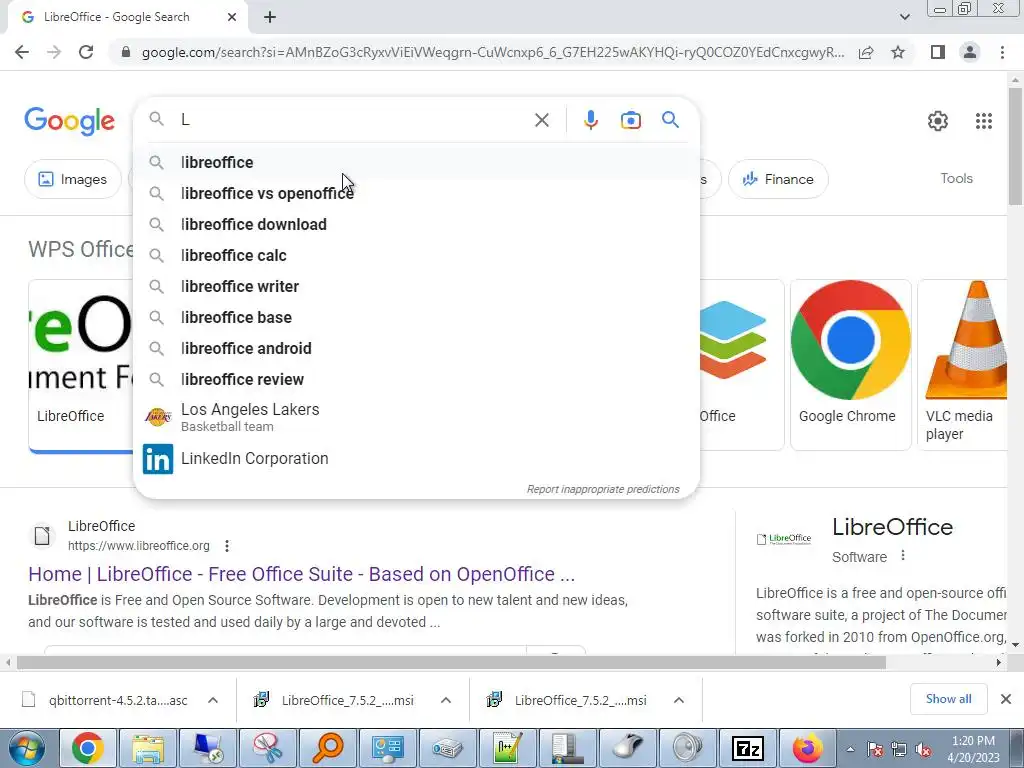Open the taskbar clock and date
The image size is (1024, 768).
[x=973, y=749]
